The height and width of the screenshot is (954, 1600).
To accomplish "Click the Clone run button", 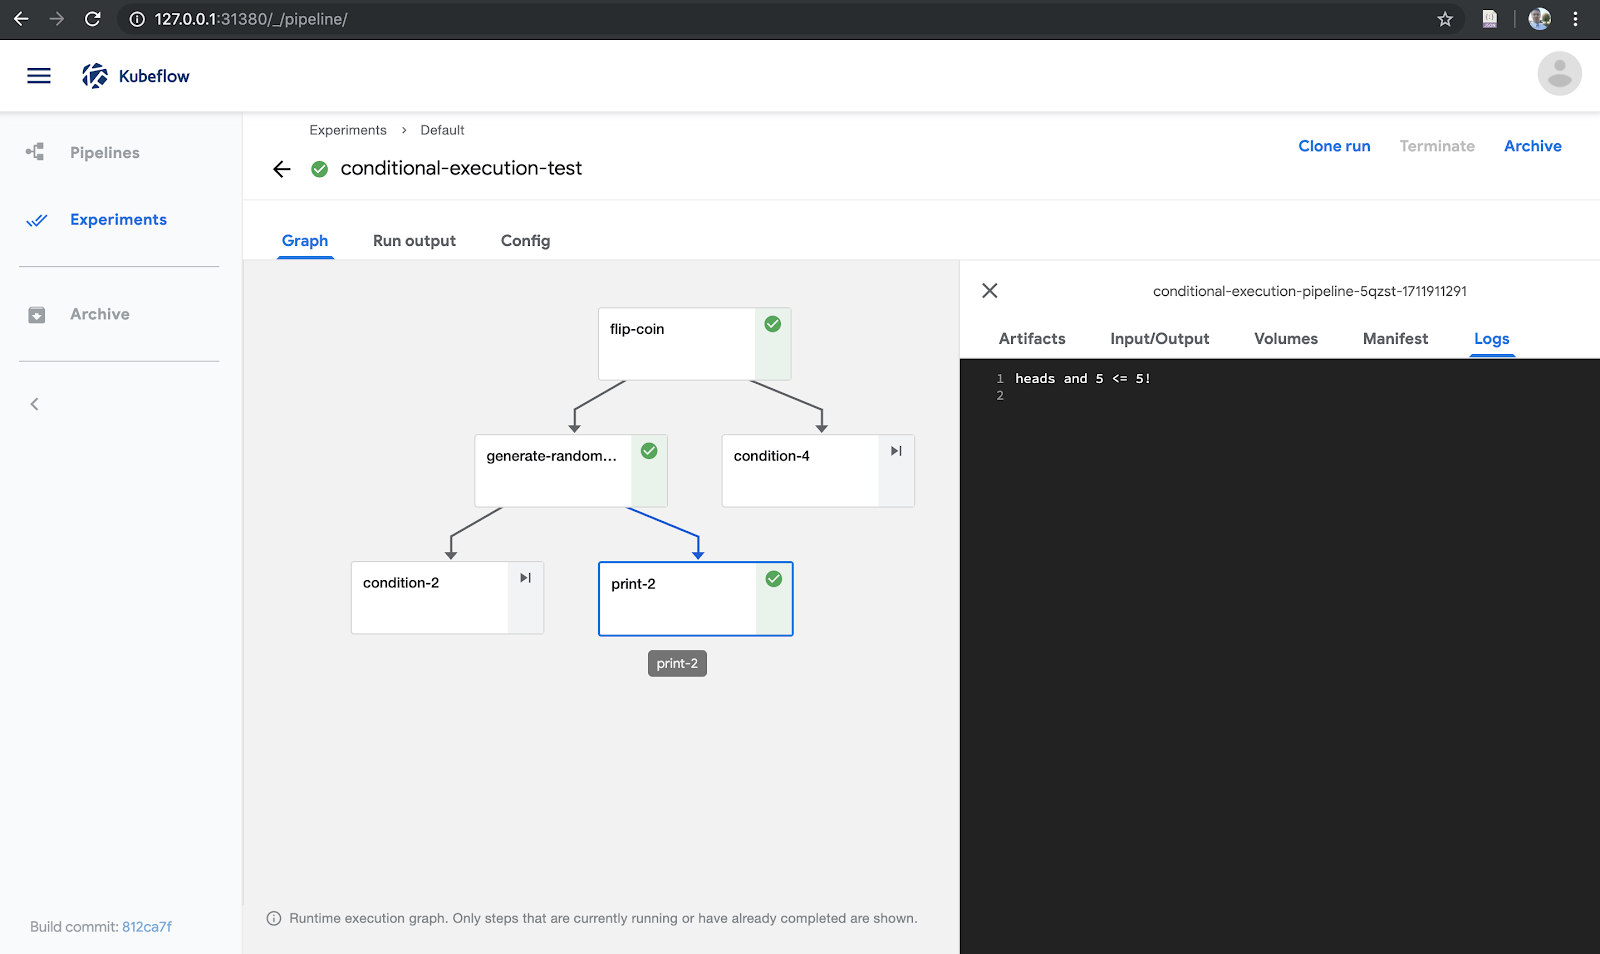I will 1334,146.
